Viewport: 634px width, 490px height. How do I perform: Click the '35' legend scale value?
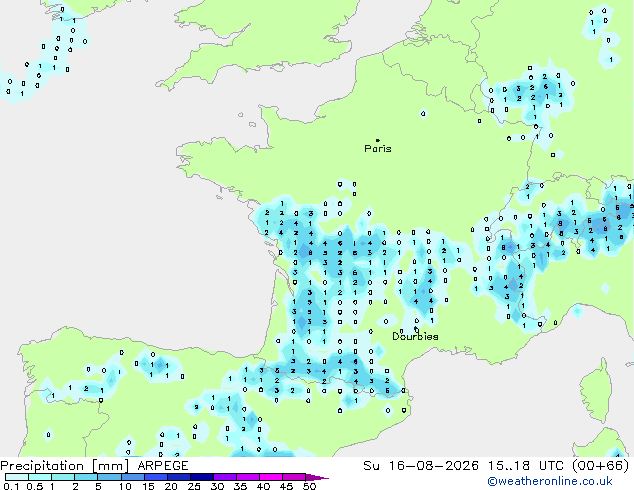[240, 486]
